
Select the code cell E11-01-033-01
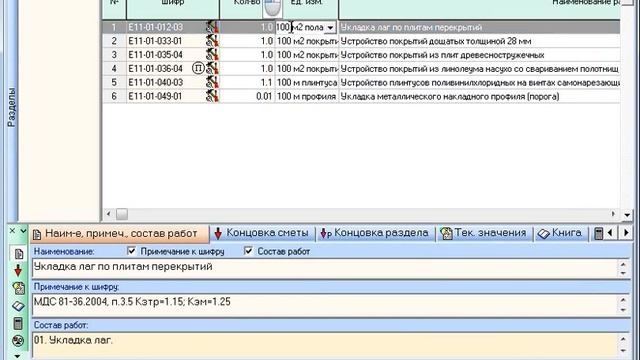[x=156, y=41]
